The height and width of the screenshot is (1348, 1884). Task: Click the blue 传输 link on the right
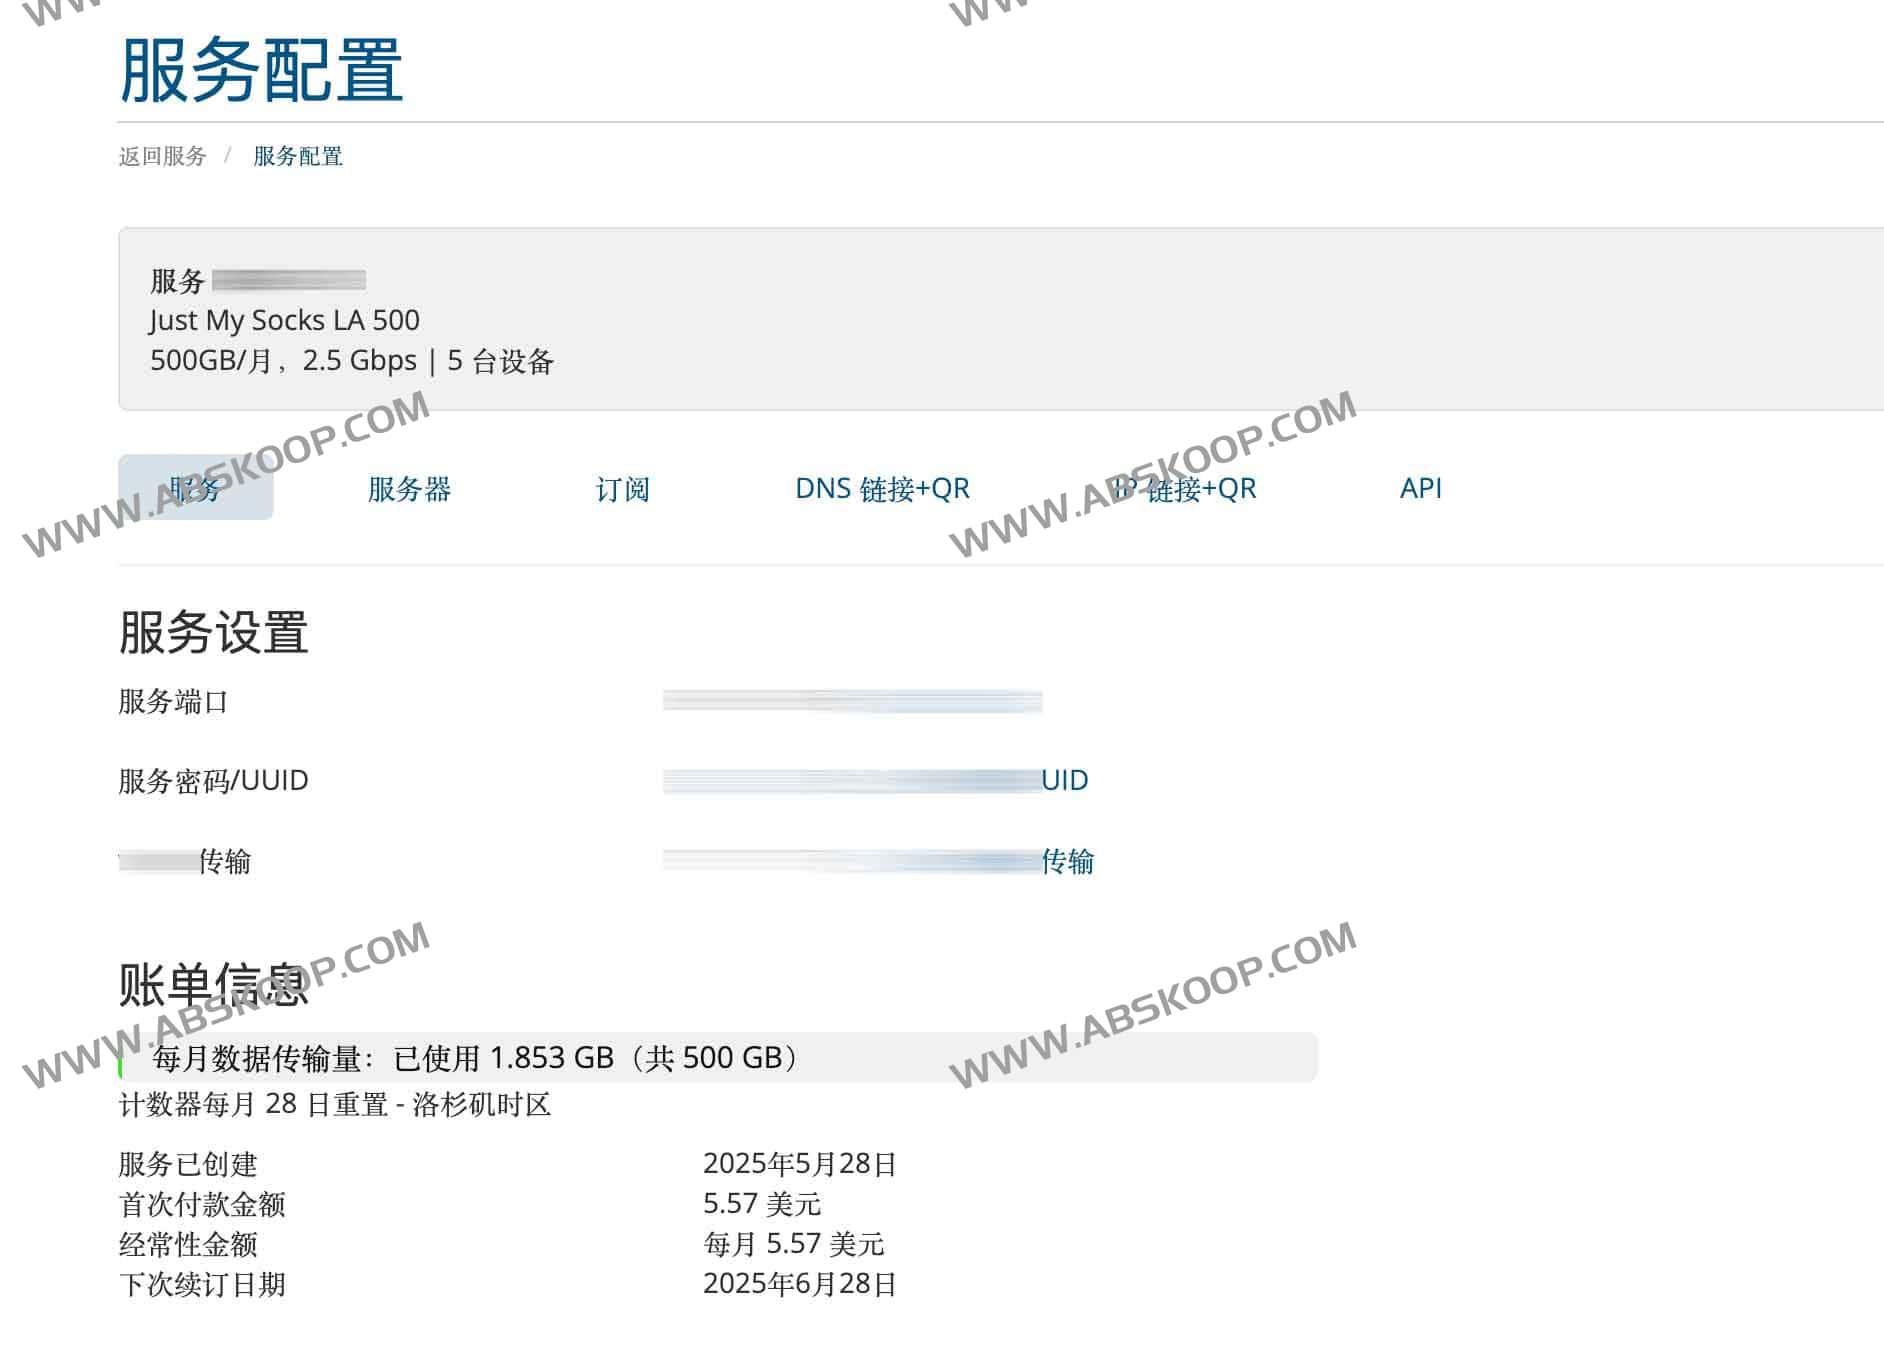(x=1068, y=861)
